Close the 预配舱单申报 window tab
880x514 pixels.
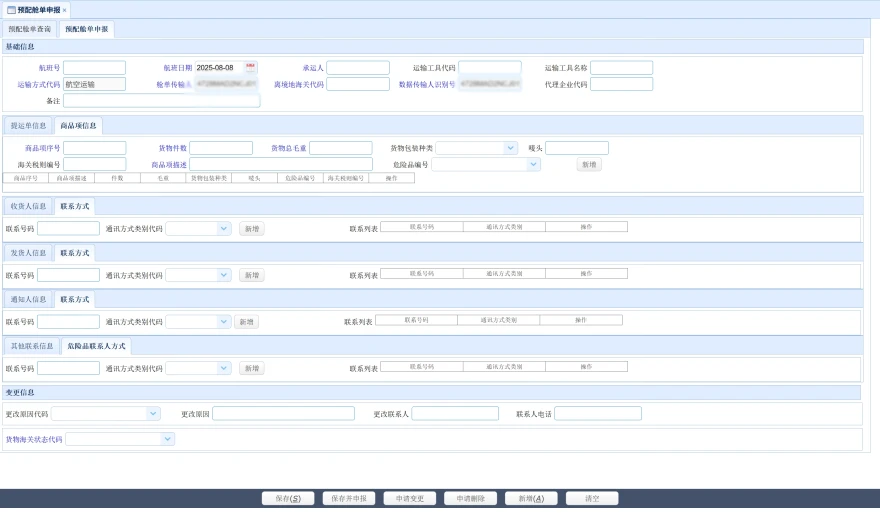(65, 9)
